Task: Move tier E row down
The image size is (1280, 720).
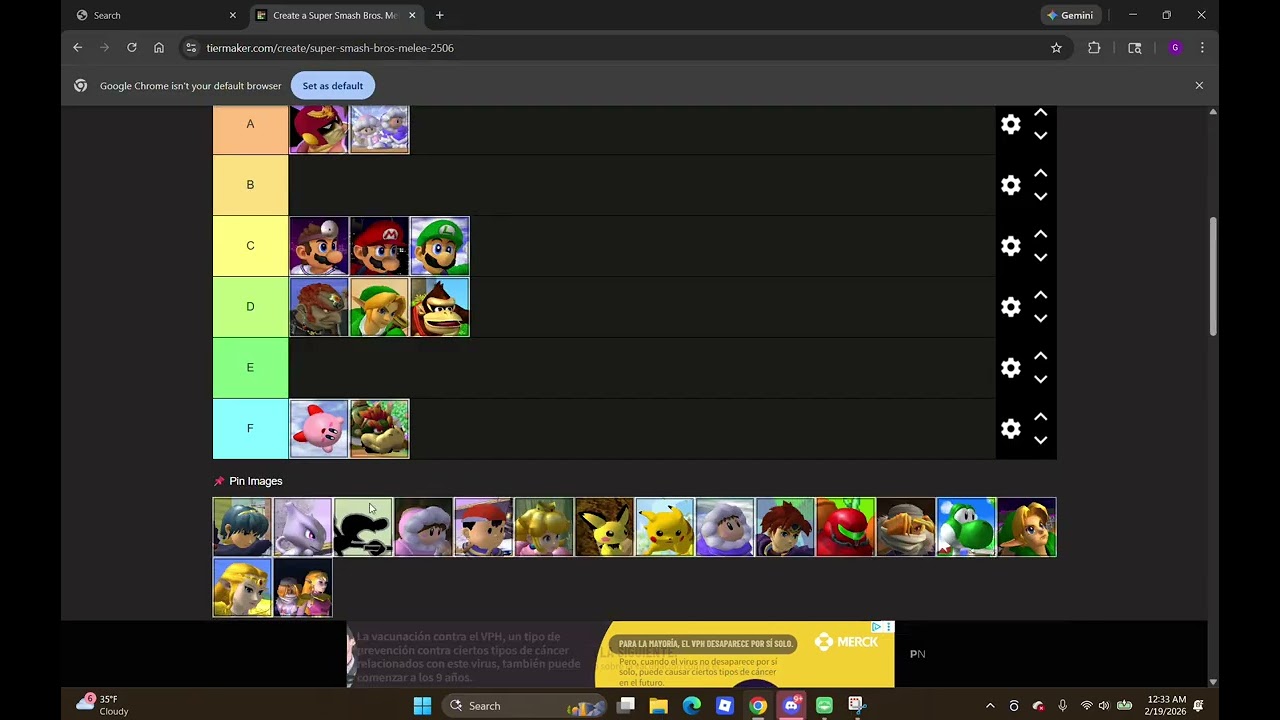Action: tap(1040, 380)
